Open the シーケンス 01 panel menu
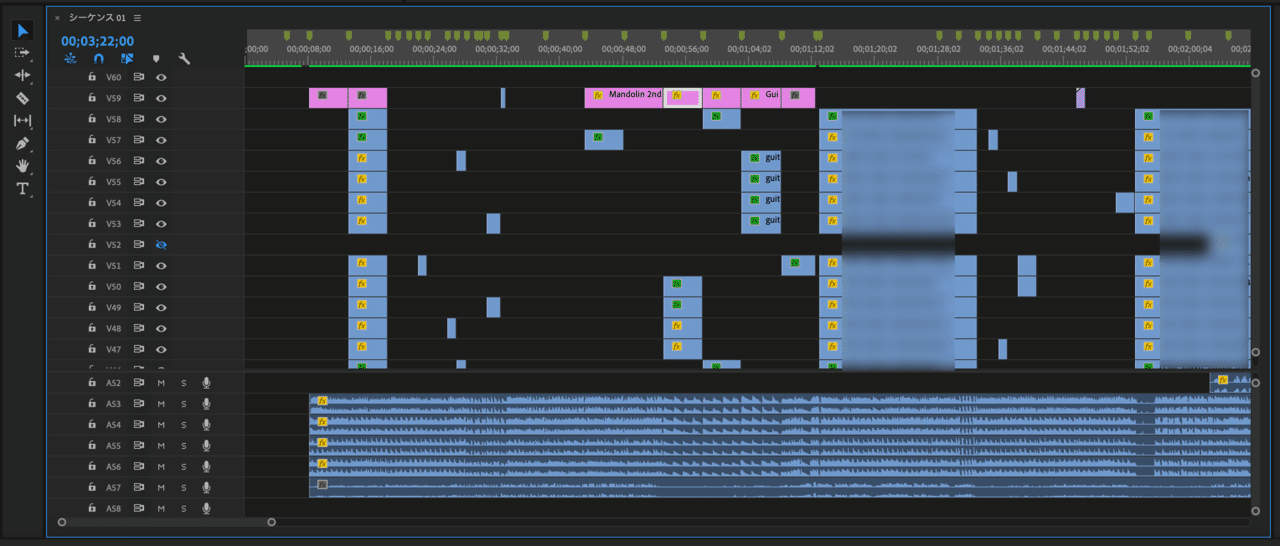1280x546 pixels. coord(137,18)
